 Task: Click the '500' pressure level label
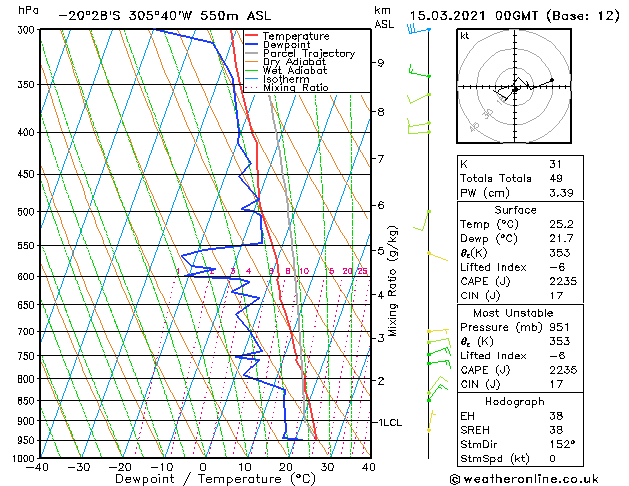pos(28,212)
